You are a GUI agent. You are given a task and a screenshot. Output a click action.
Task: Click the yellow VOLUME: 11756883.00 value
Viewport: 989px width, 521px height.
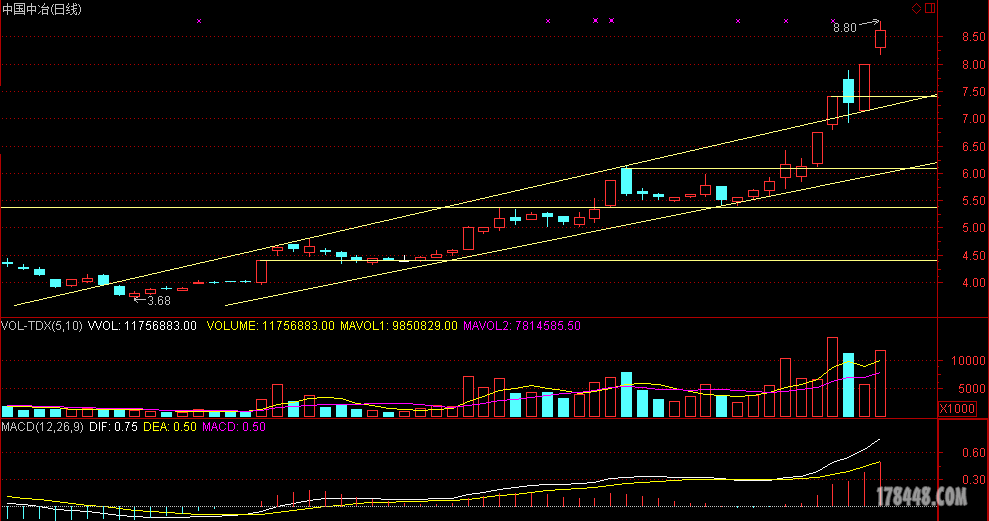coord(271,326)
